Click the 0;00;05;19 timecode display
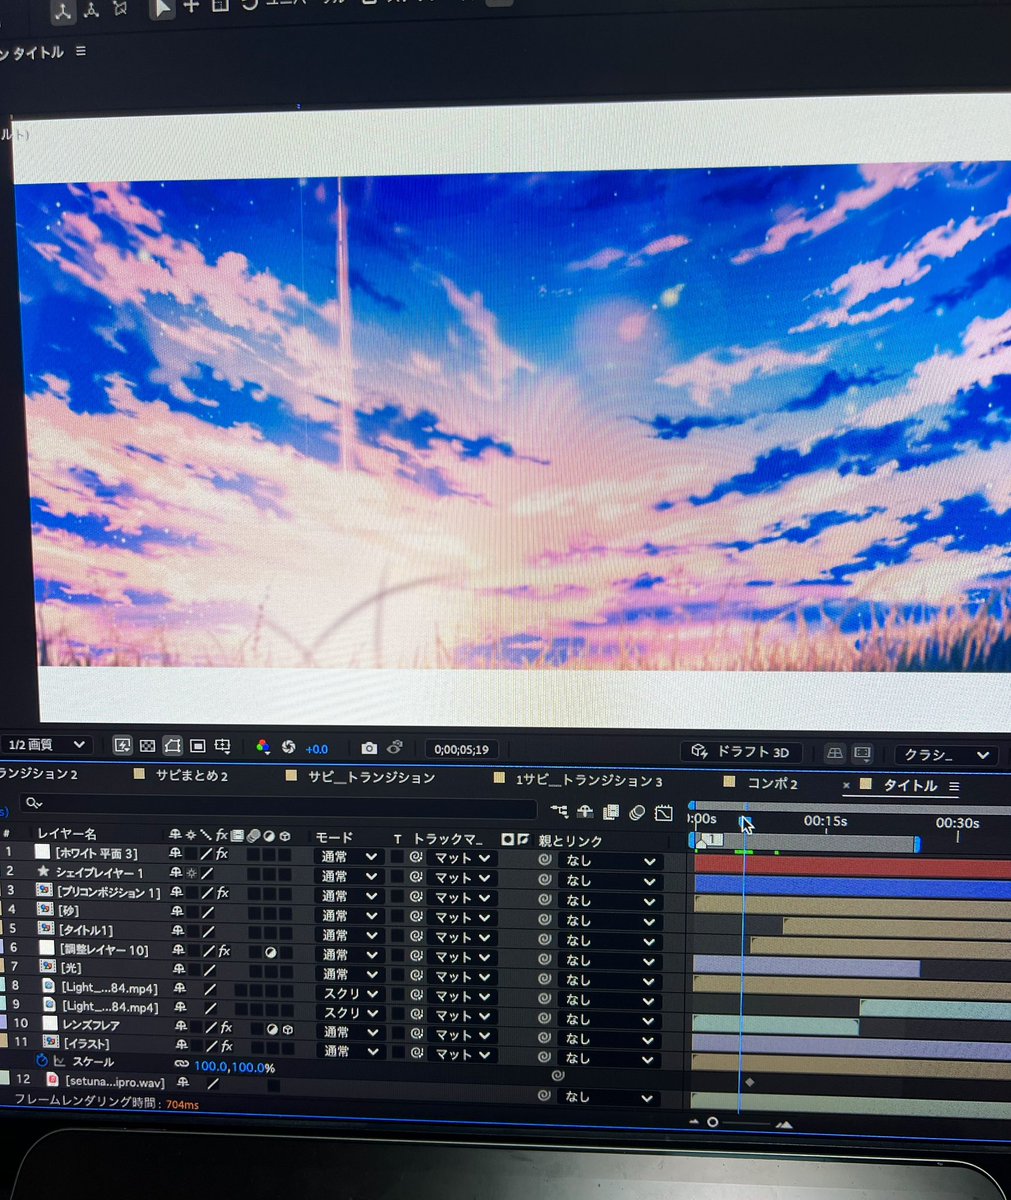1011x1200 pixels. 461,749
